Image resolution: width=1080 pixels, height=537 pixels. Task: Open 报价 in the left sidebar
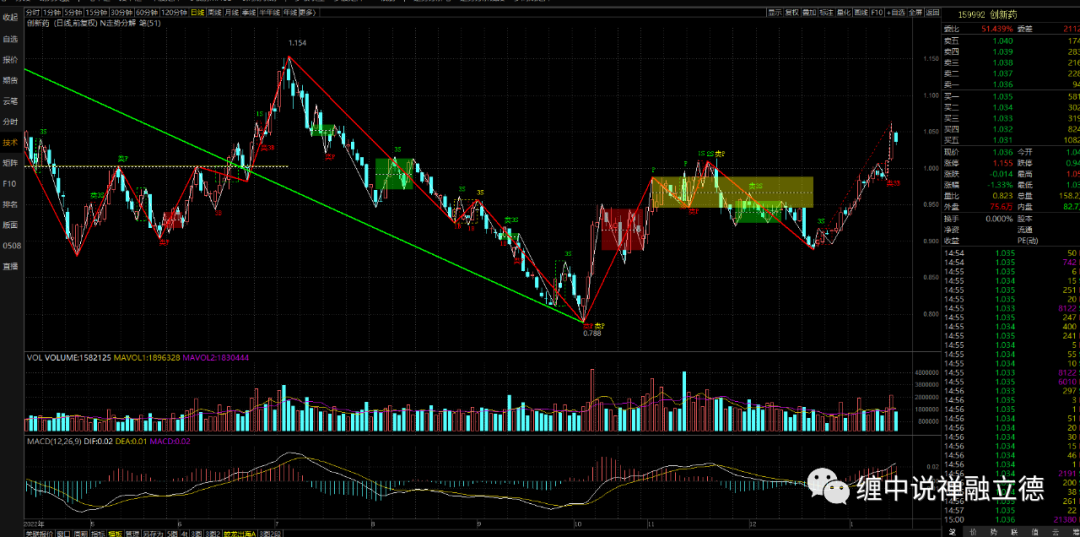coord(10,59)
